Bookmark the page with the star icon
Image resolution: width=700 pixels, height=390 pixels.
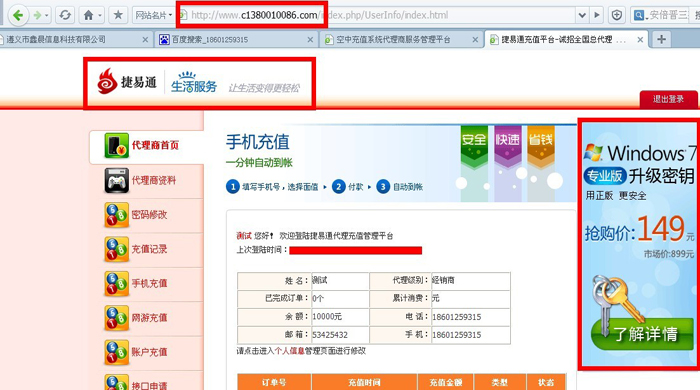[x=118, y=16]
